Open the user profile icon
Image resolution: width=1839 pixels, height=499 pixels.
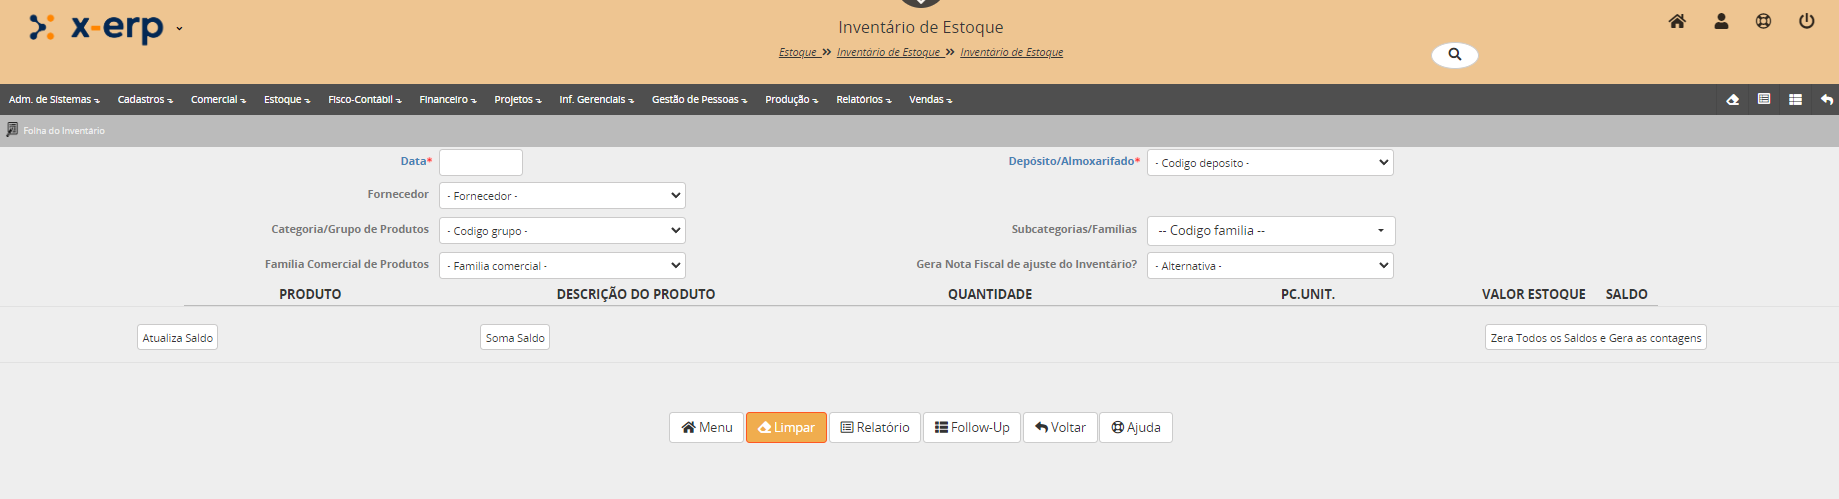[1721, 21]
